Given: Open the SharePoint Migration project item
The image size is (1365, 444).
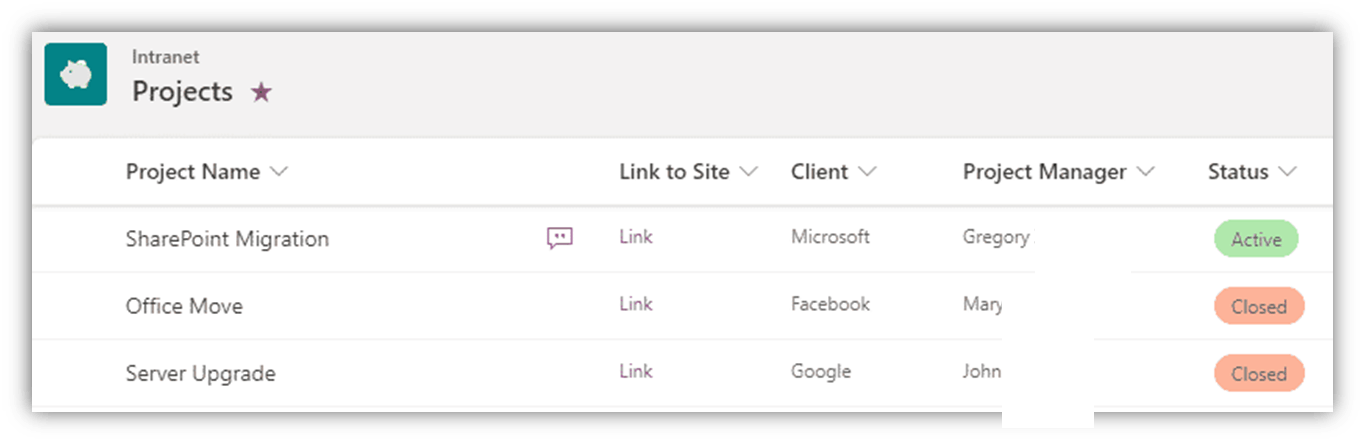Looking at the screenshot, I should pyautogui.click(x=227, y=239).
